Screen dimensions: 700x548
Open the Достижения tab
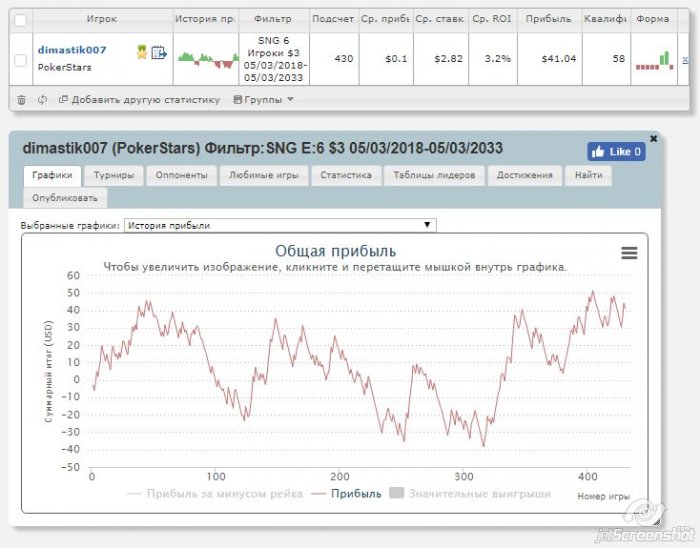pyautogui.click(x=525, y=175)
